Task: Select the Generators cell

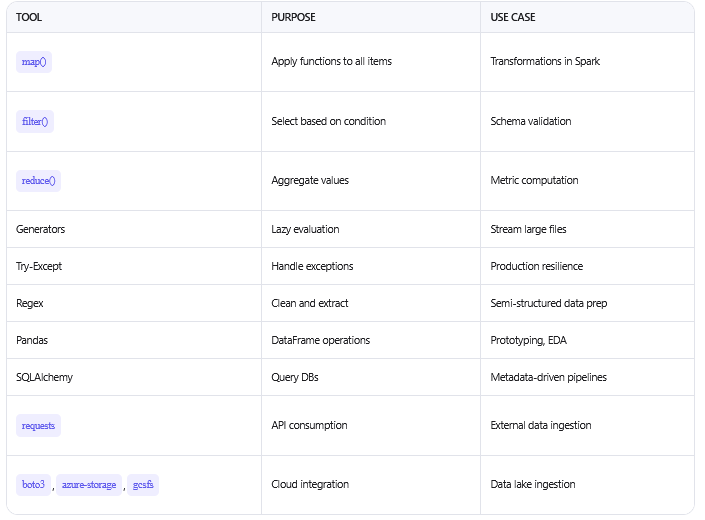Action: 41,229
